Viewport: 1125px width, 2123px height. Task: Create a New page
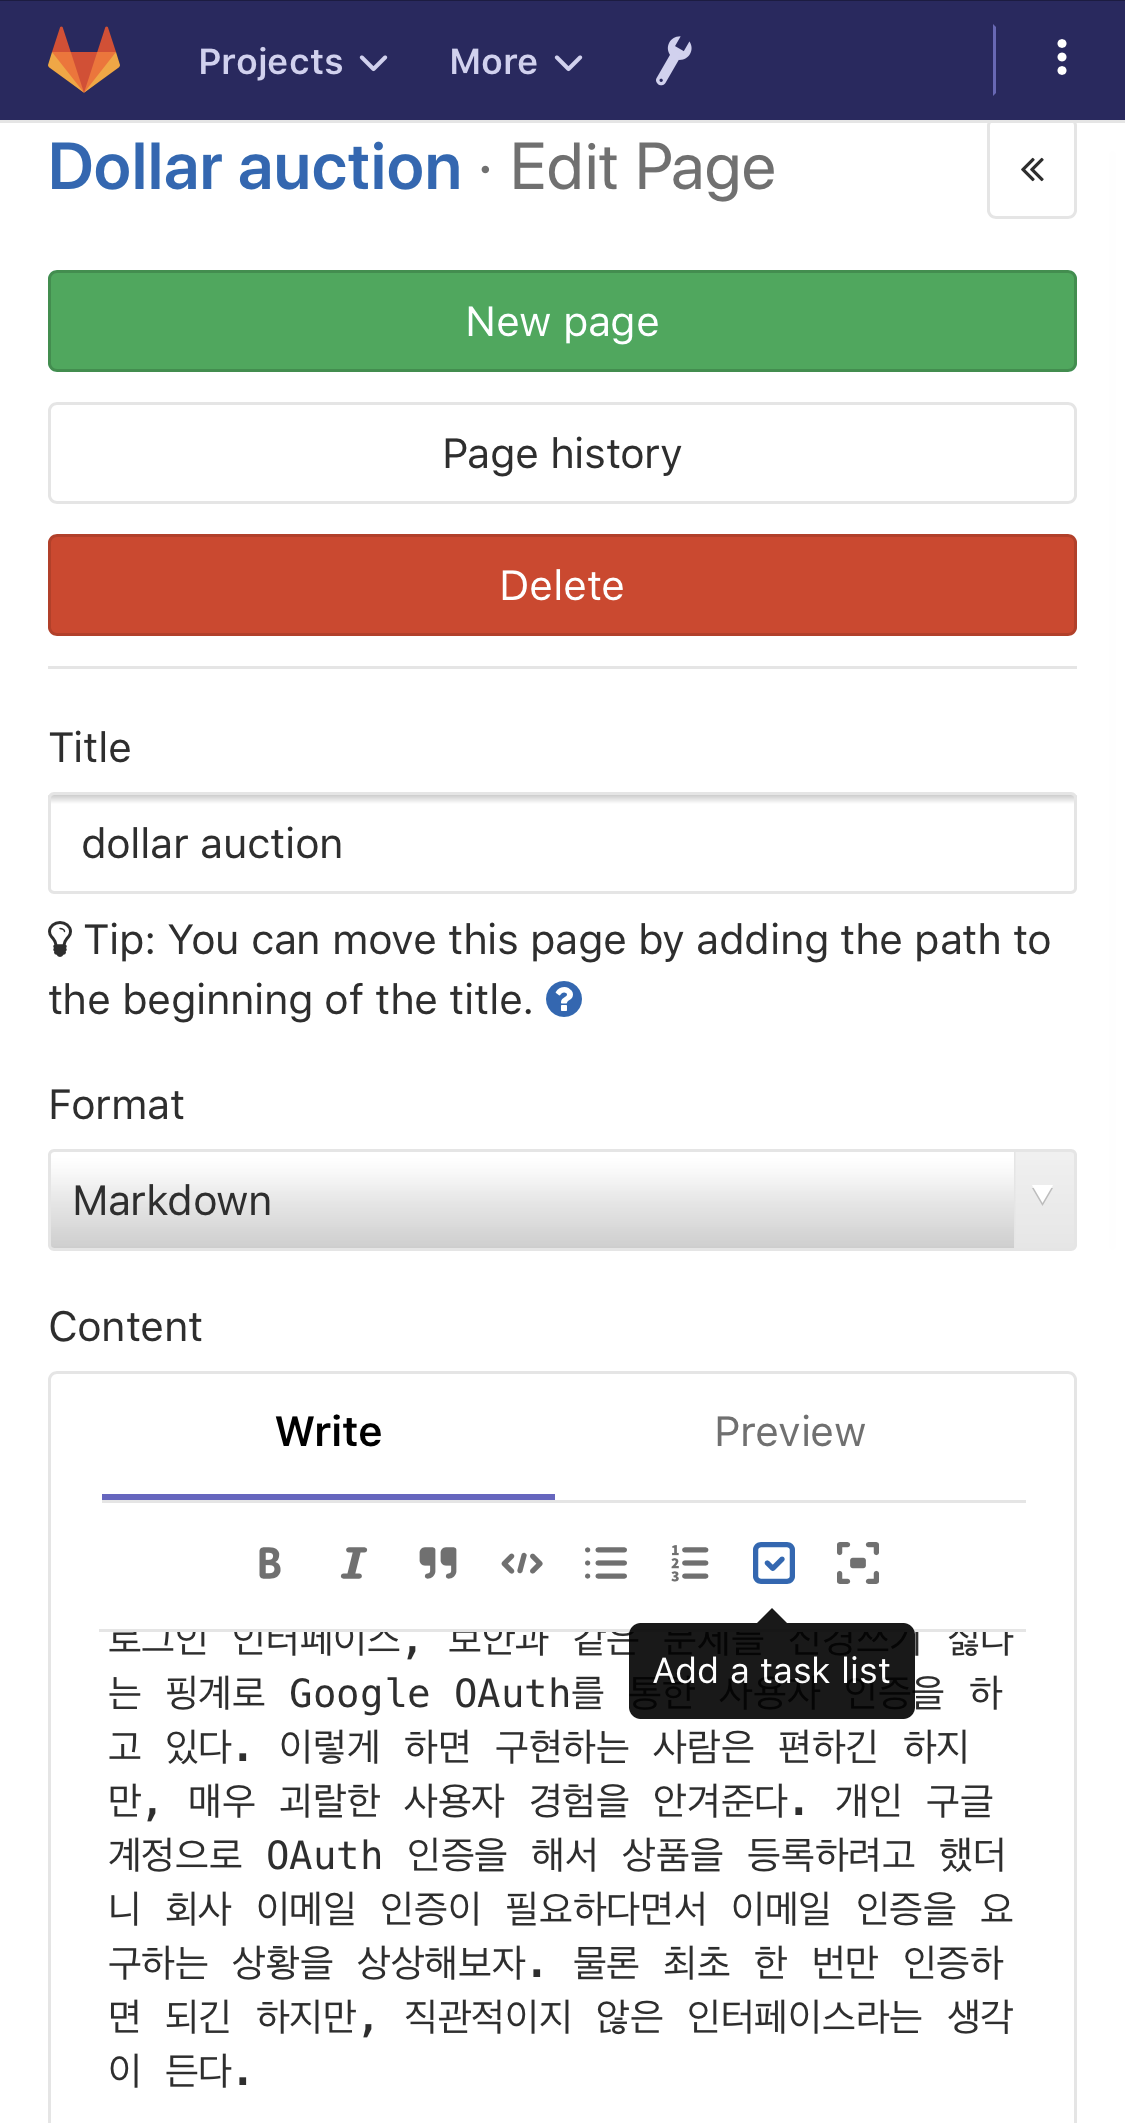[562, 321]
